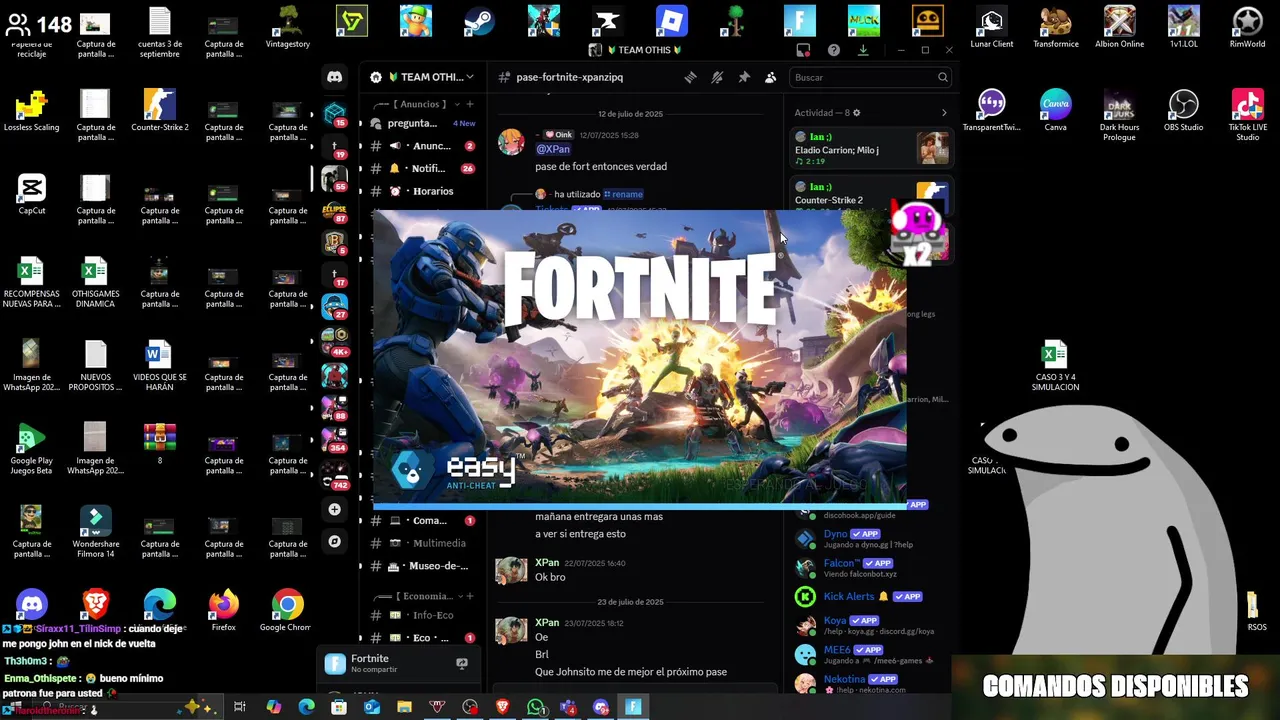The width and height of the screenshot is (1280, 720).
Task: Collapse the Economia category
Action: (420, 596)
